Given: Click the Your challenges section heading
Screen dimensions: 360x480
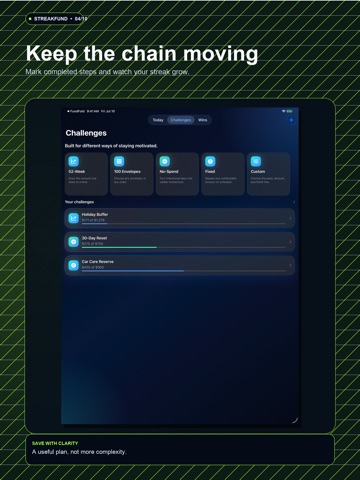Looking at the screenshot, I should click(79, 202).
